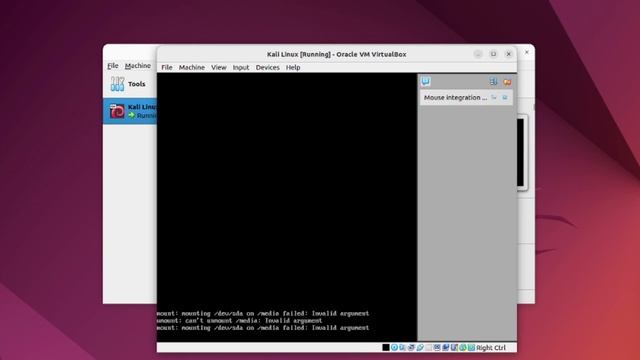Open File menu in VirtualBox Manager window

tap(113, 66)
